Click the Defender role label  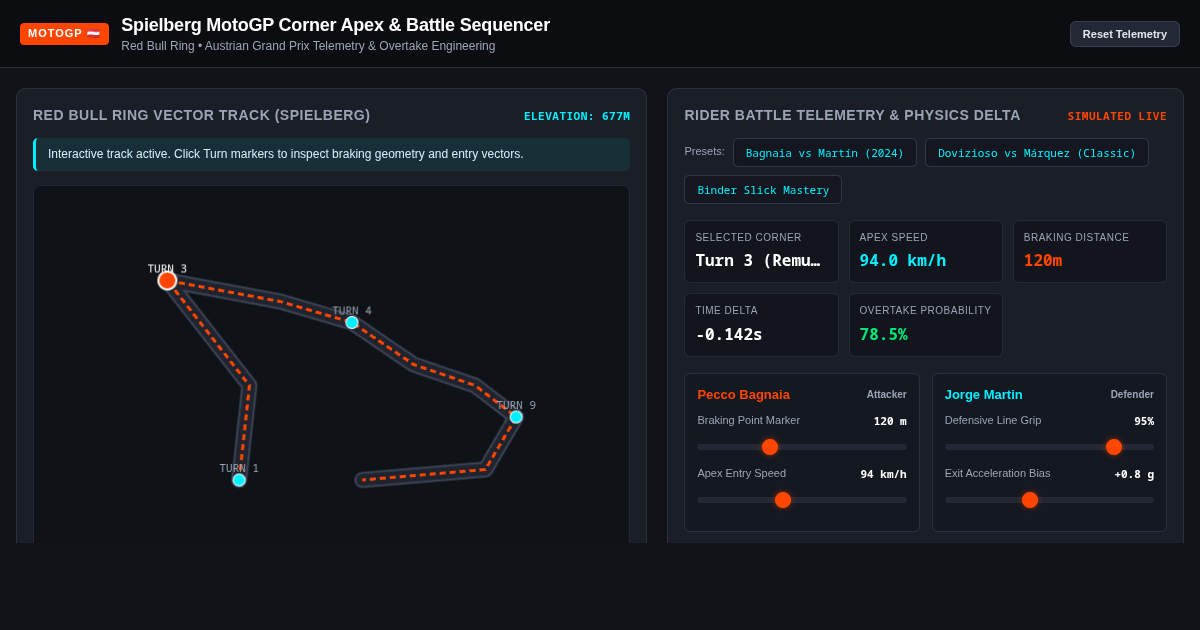pyautogui.click(x=1132, y=394)
